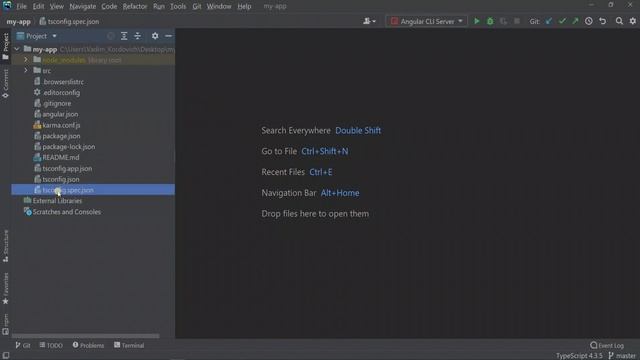The image size is (640, 360).
Task: Expand the node_modules folder
Action: coord(26,60)
